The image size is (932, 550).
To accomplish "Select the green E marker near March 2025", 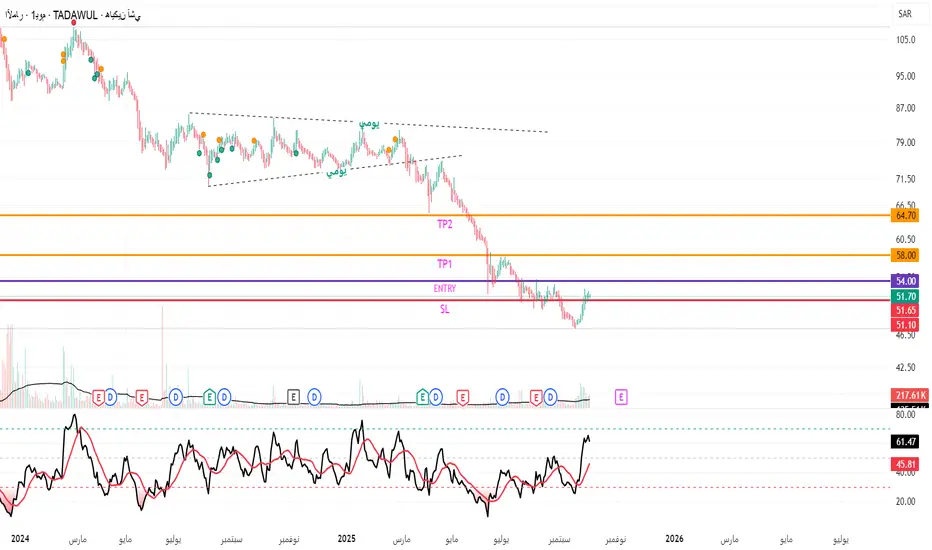I will click(422, 397).
